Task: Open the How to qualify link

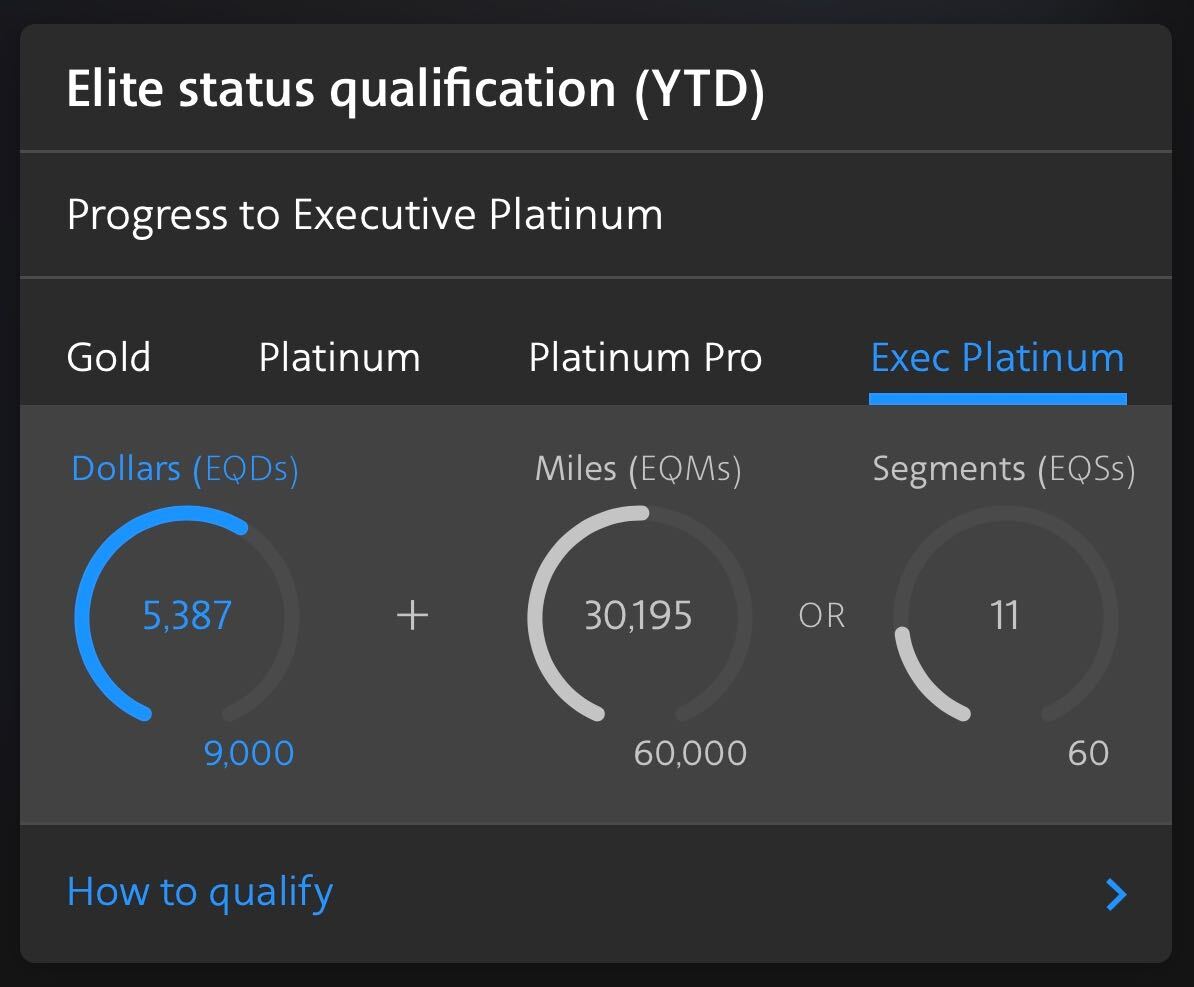Action: click(200, 891)
